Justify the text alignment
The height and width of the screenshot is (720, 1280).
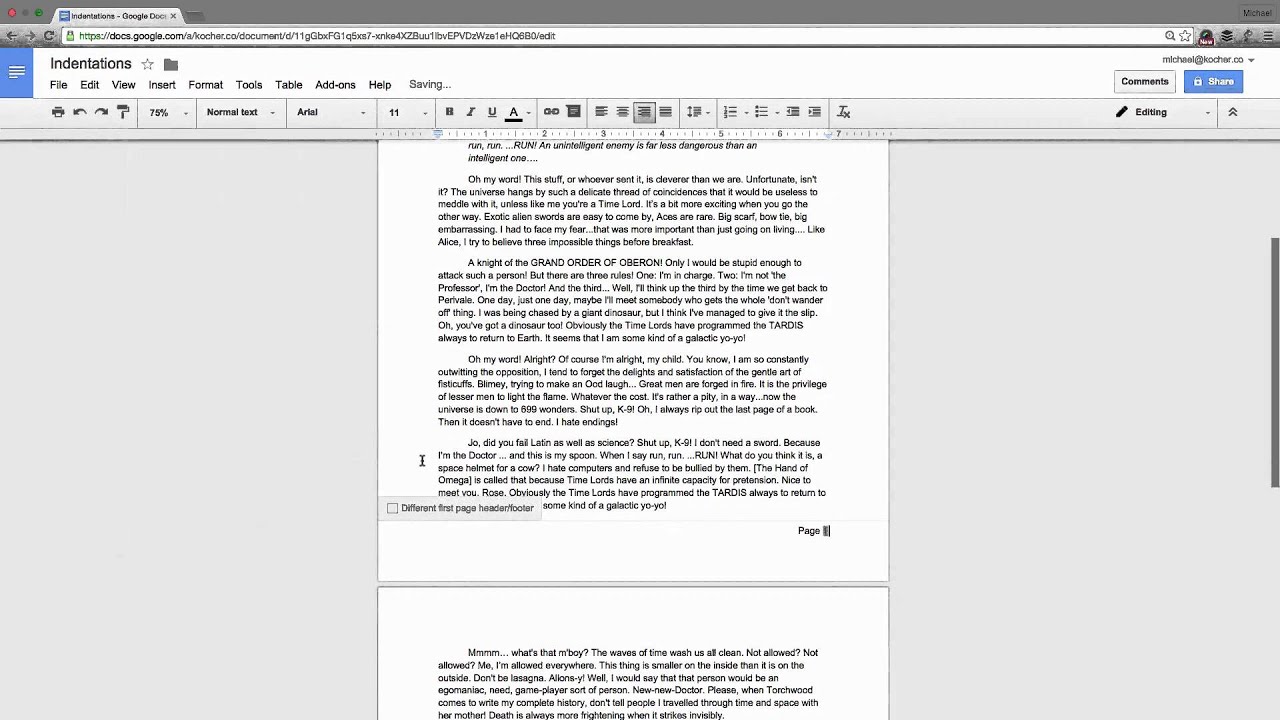point(665,112)
